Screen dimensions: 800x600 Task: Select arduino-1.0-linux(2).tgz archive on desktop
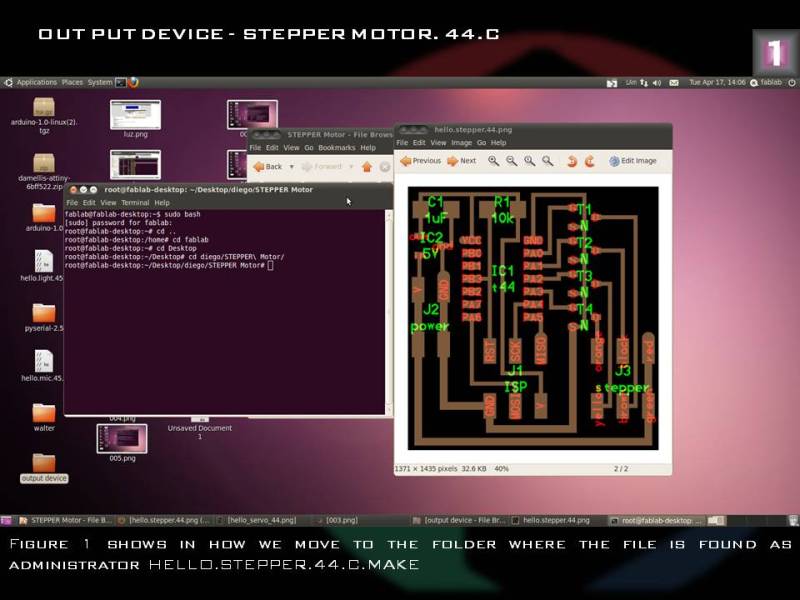(44, 116)
